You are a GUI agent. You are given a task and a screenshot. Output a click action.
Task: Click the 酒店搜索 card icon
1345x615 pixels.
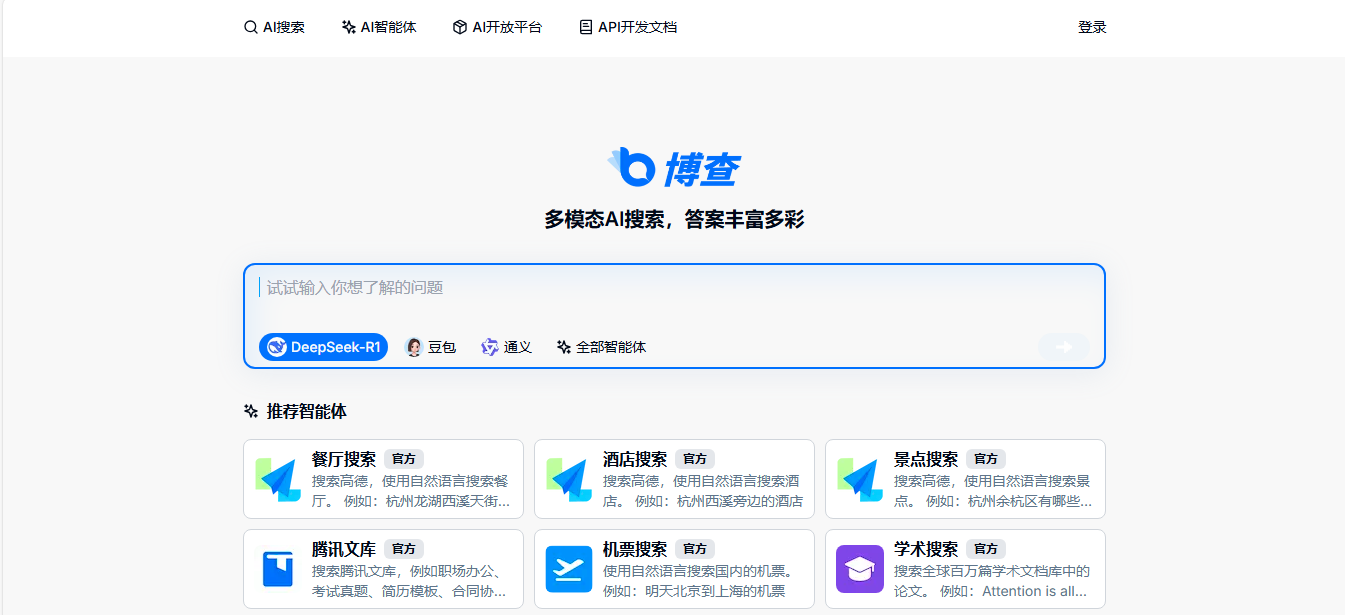pos(569,479)
